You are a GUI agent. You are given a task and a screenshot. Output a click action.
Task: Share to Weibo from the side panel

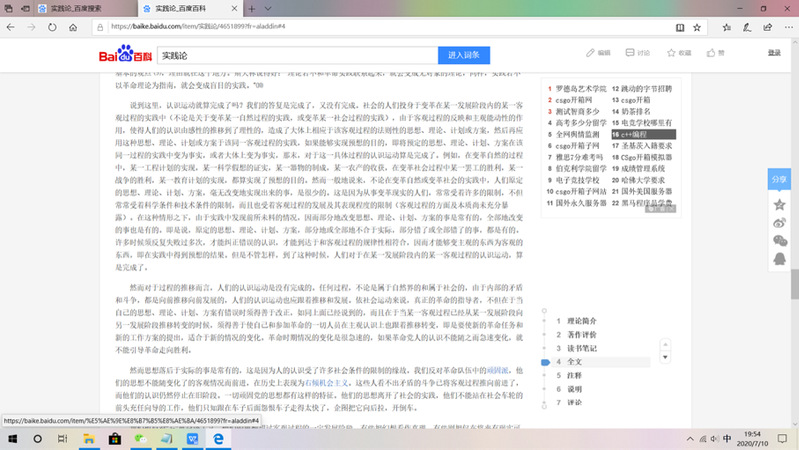point(779,221)
